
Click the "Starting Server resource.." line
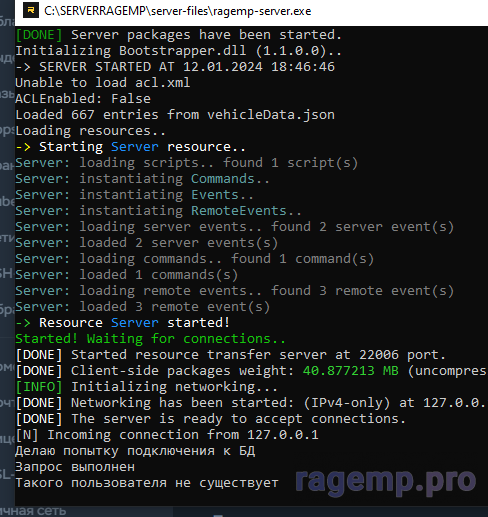point(130,147)
